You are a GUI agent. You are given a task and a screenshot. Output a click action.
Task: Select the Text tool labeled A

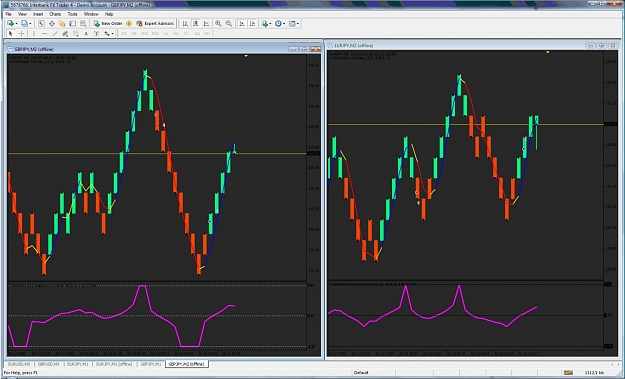(x=86, y=33)
